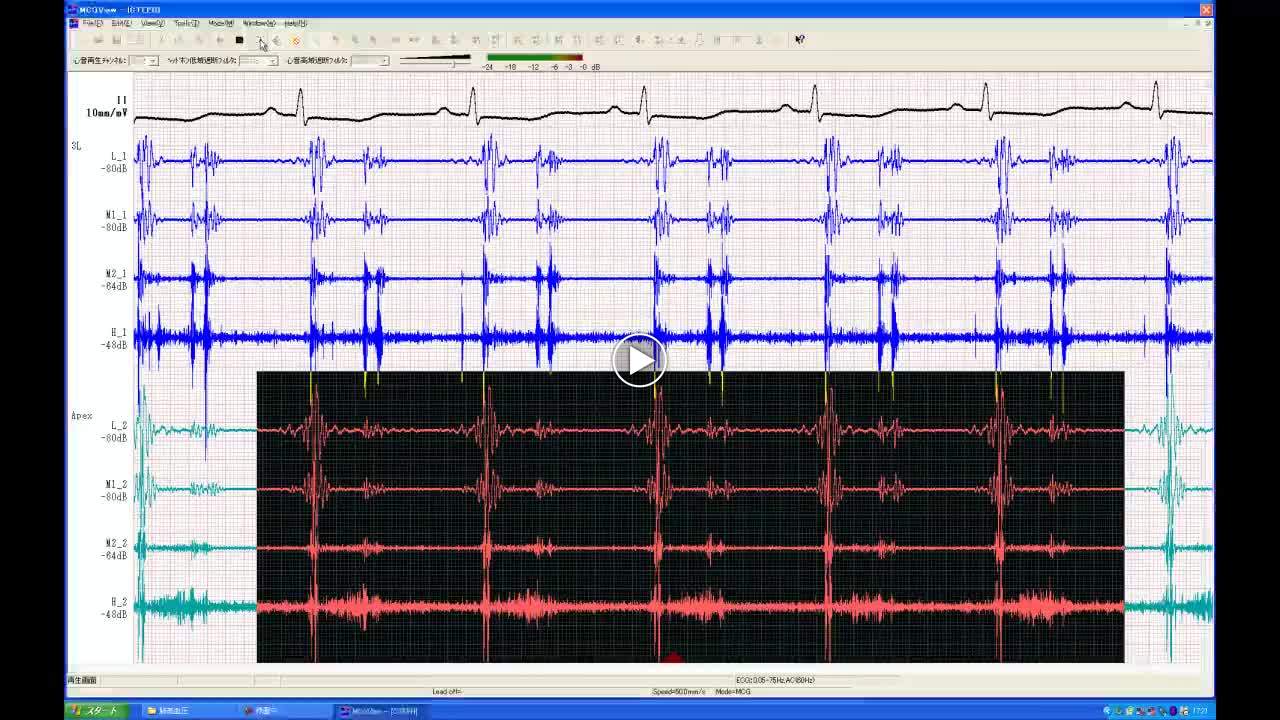Open the headphone low-cut filter dropdown
This screenshot has height=720, width=1280.
[272, 61]
